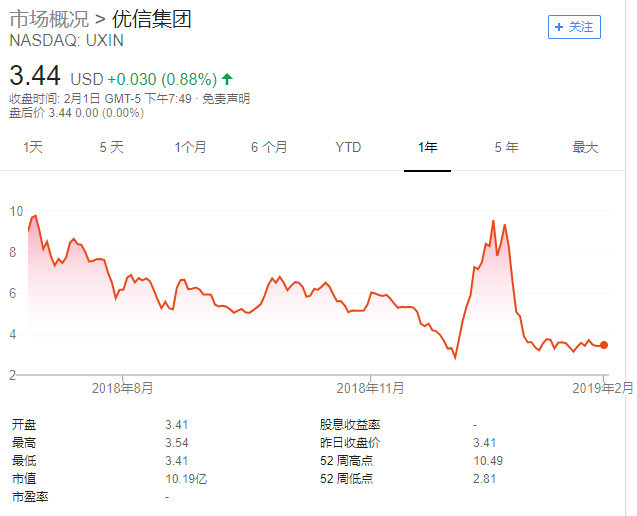Click the 优信集团 company title
This screenshot has height=516, width=637.
tap(152, 19)
